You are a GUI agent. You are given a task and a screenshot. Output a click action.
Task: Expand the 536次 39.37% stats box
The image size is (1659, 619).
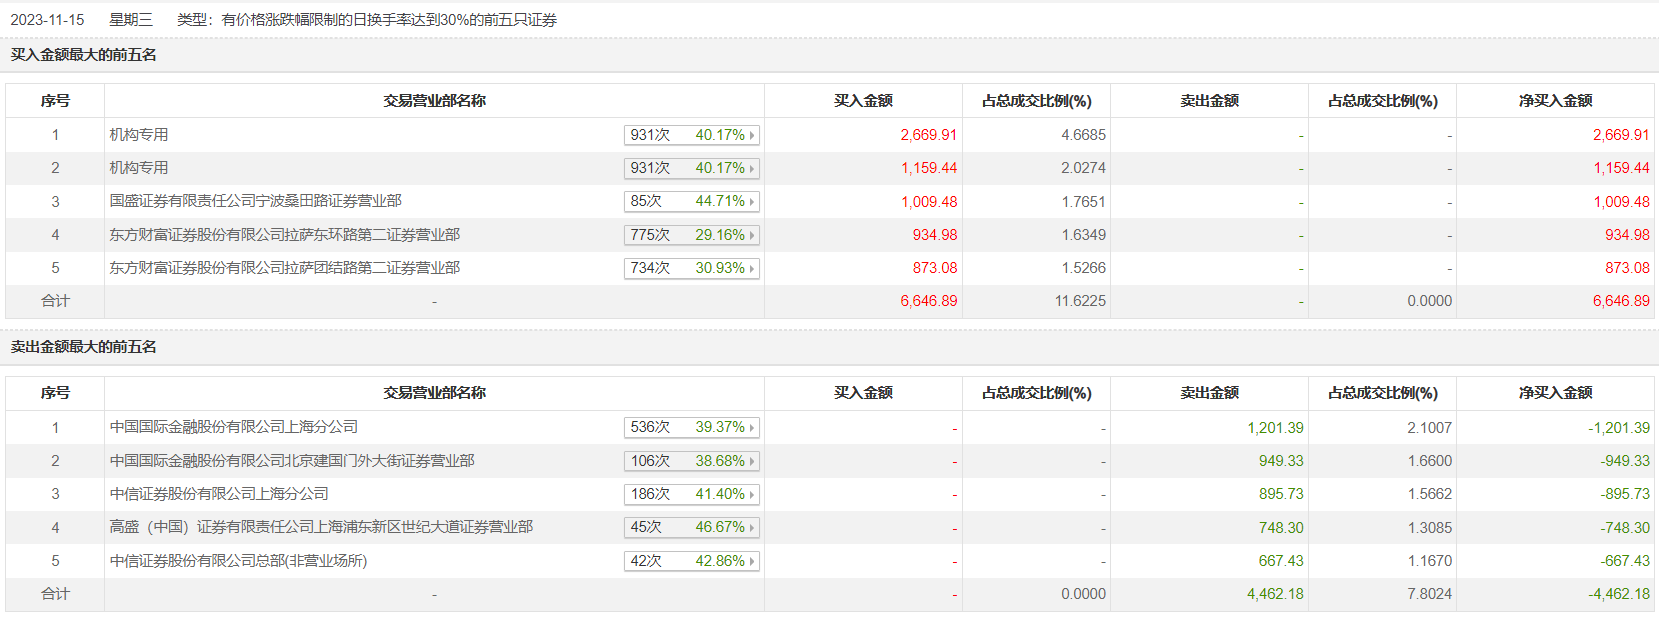click(x=691, y=427)
